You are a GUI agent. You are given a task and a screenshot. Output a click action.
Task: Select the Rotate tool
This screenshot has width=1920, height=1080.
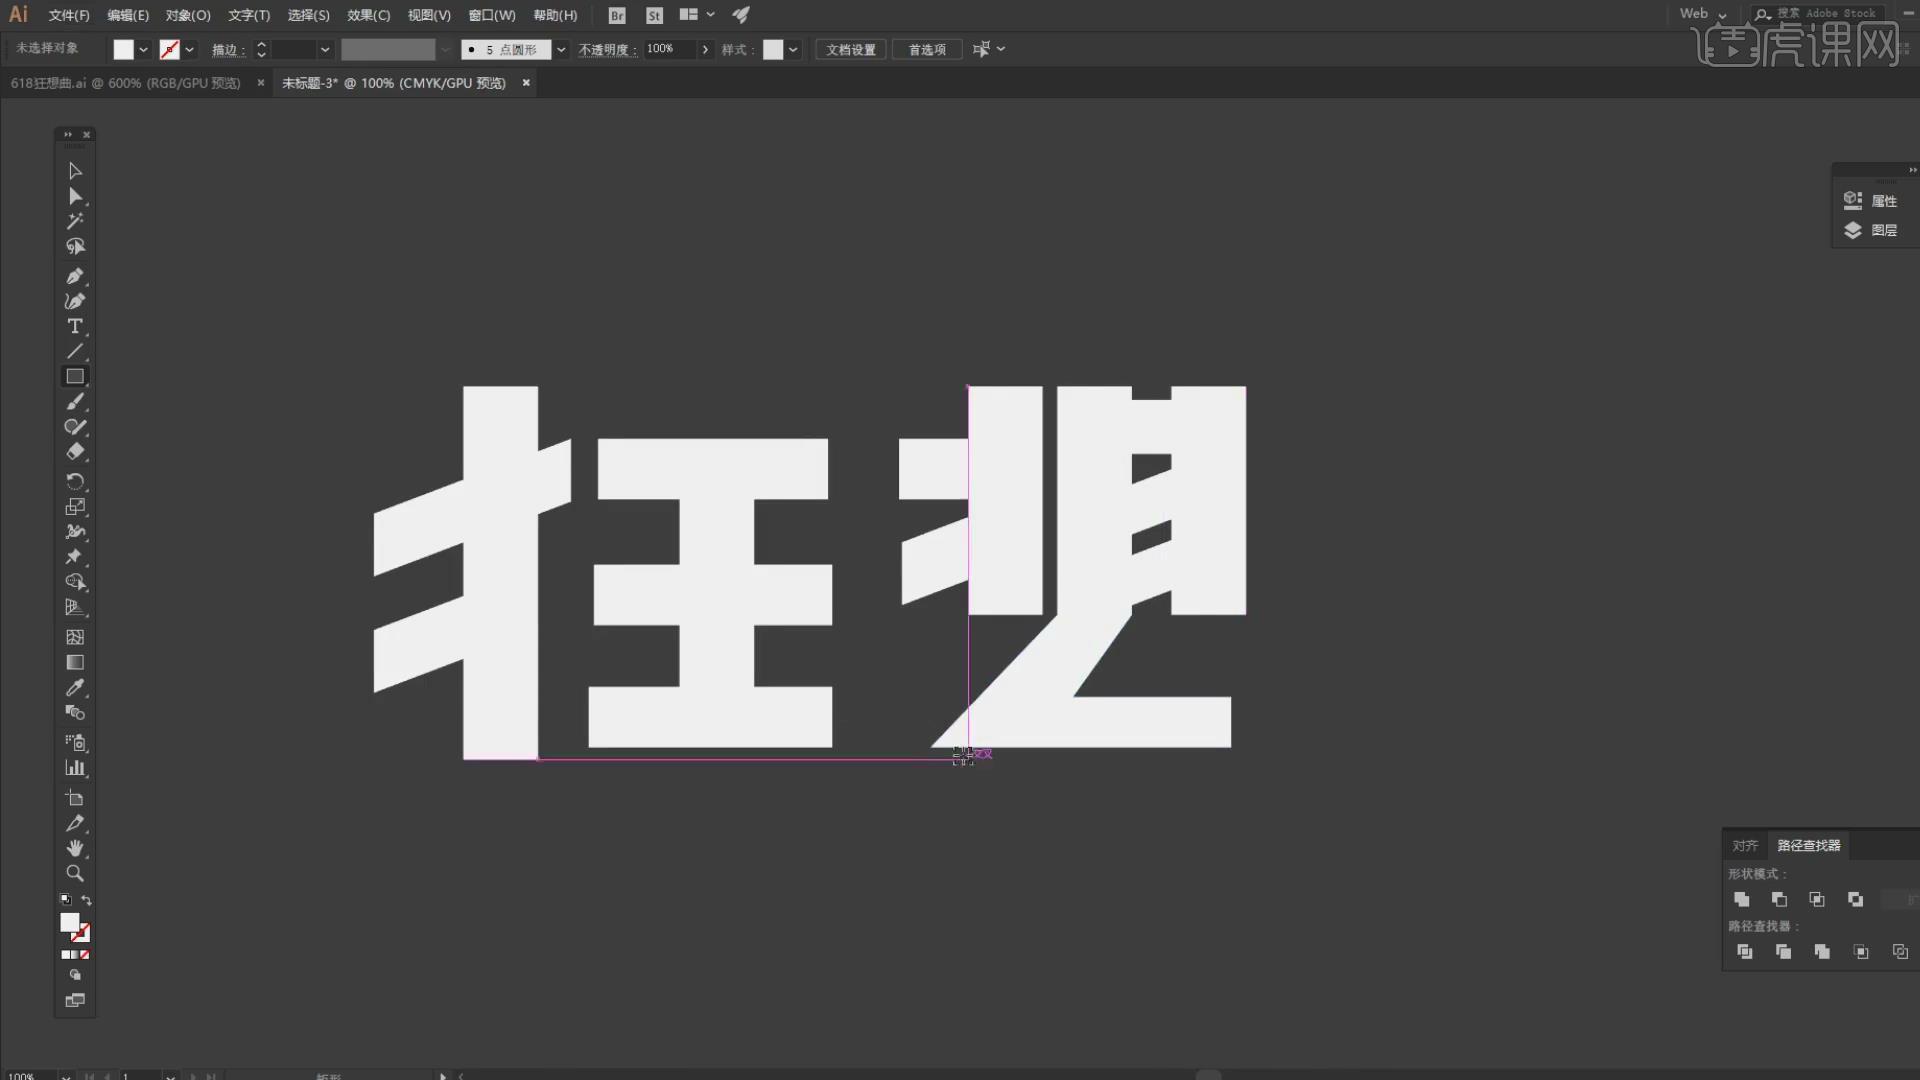(75, 481)
